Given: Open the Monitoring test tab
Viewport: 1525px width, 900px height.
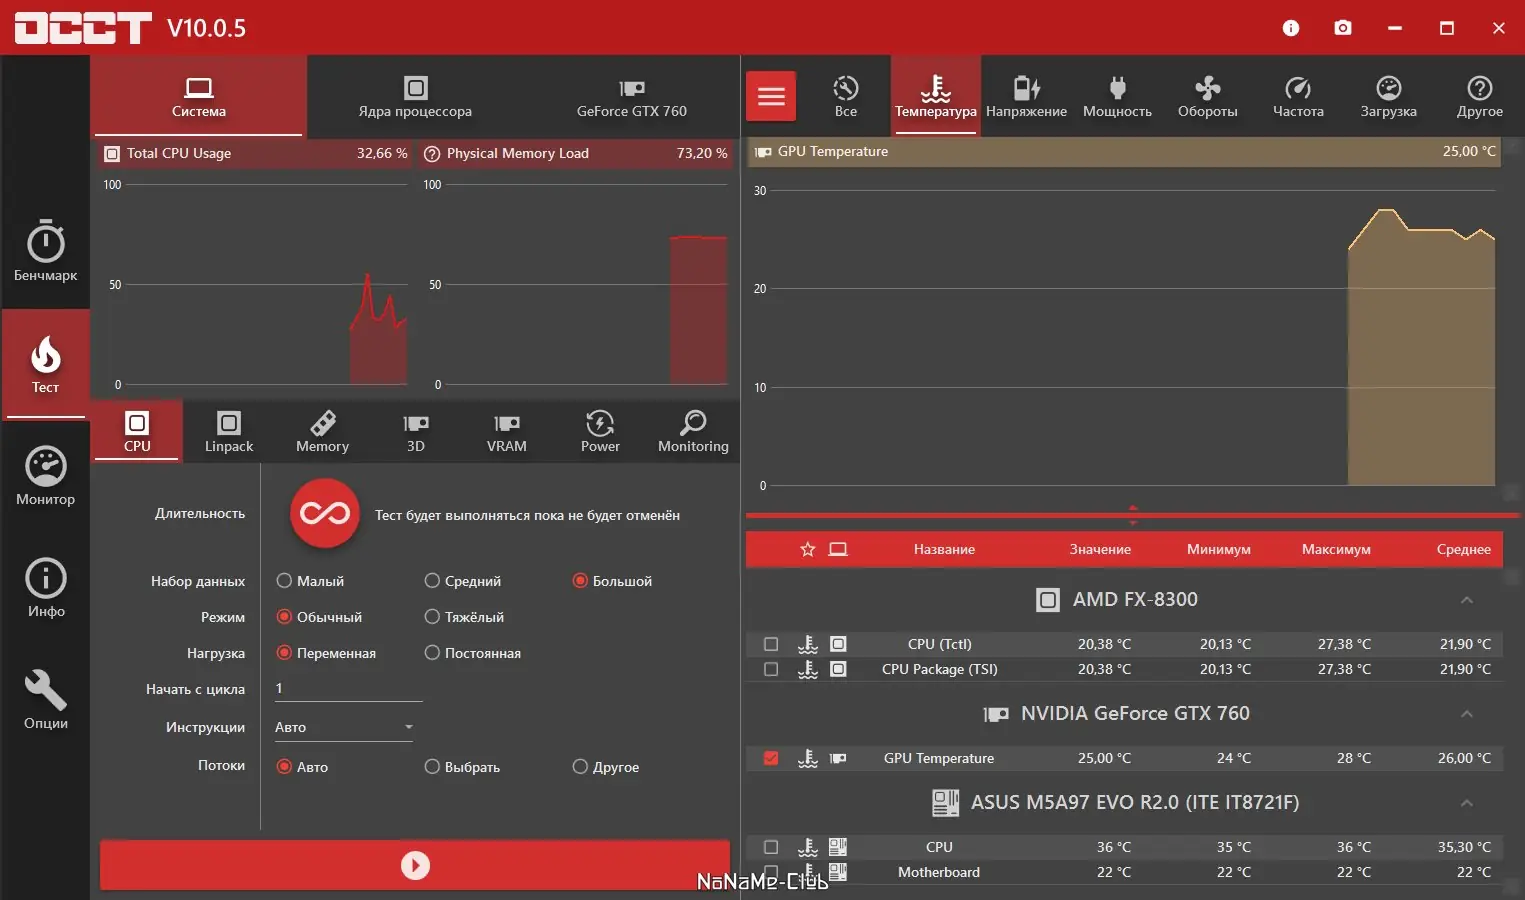Looking at the screenshot, I should coord(693,432).
